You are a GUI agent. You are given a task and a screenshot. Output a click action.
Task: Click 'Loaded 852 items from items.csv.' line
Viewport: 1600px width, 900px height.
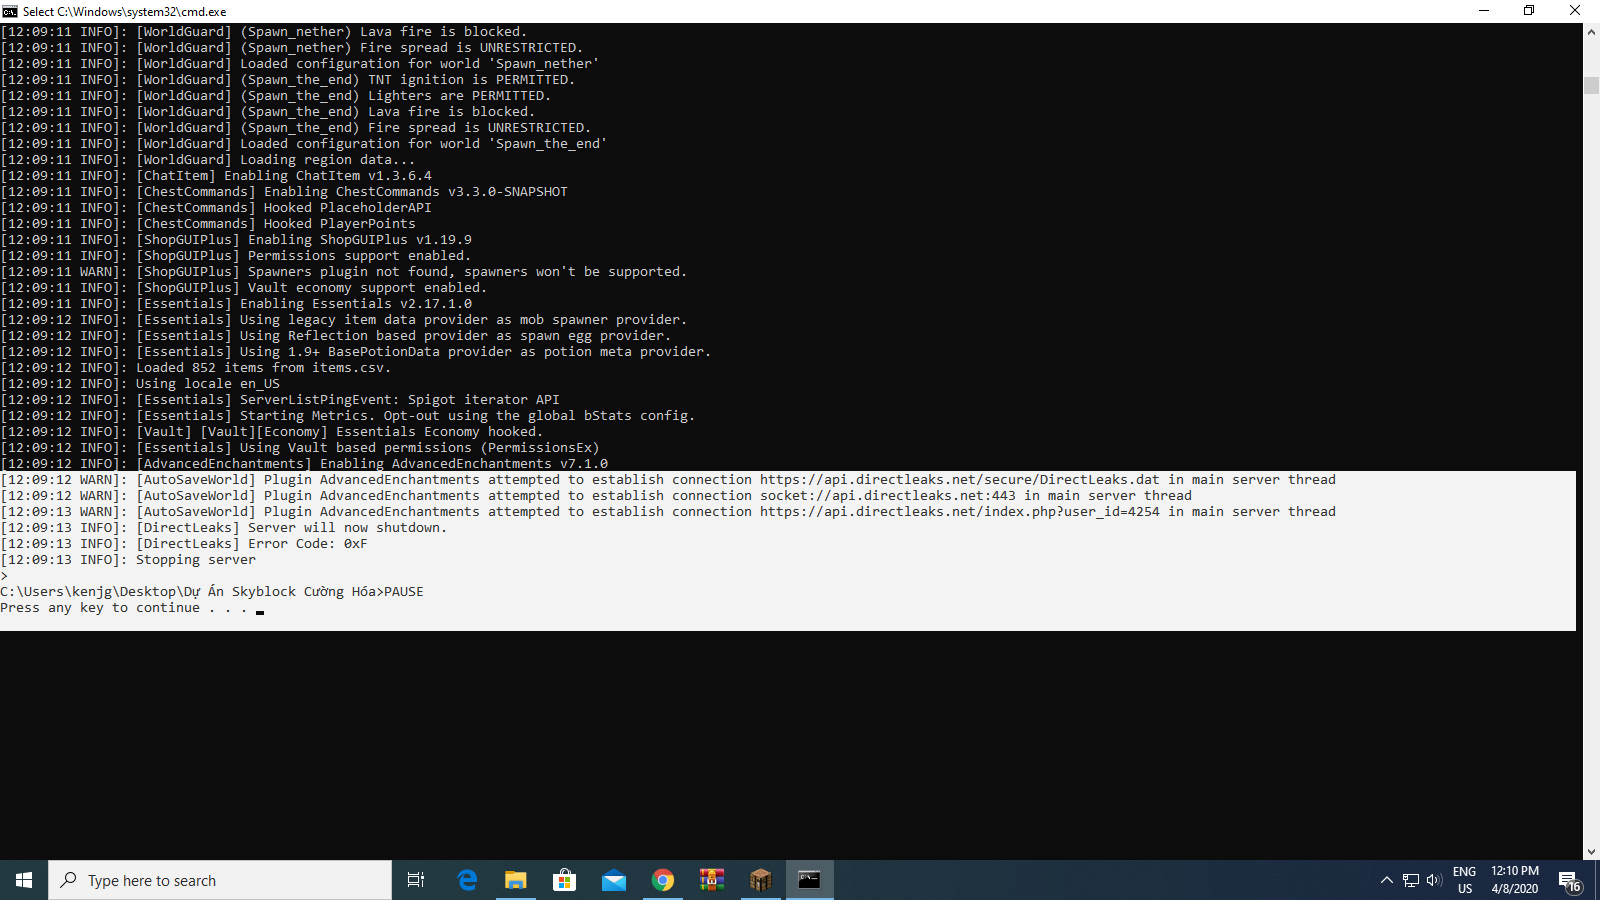pyautogui.click(x=196, y=368)
